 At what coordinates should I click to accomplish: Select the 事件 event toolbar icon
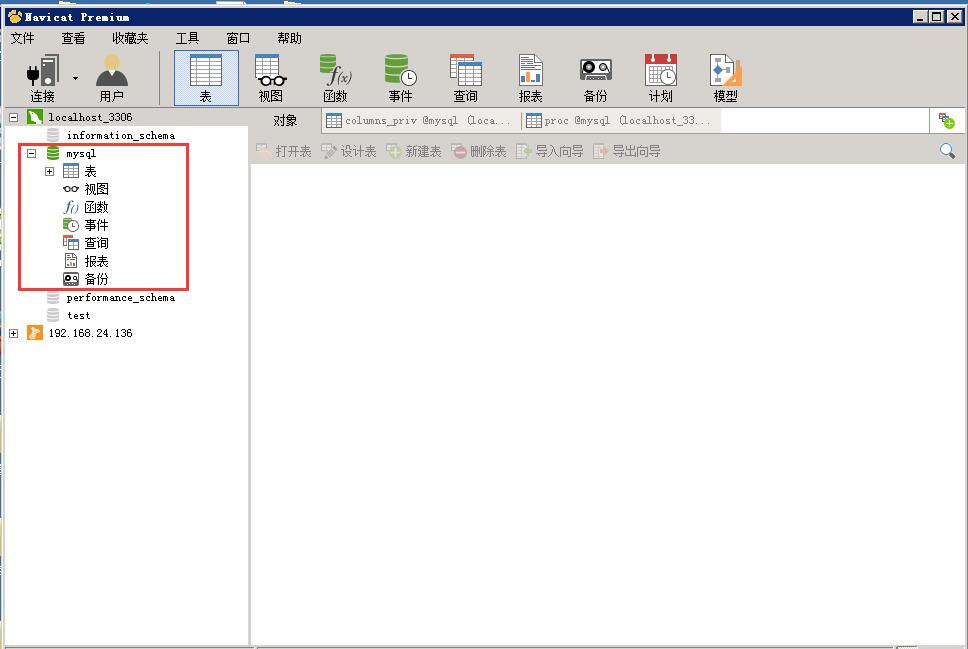[401, 78]
